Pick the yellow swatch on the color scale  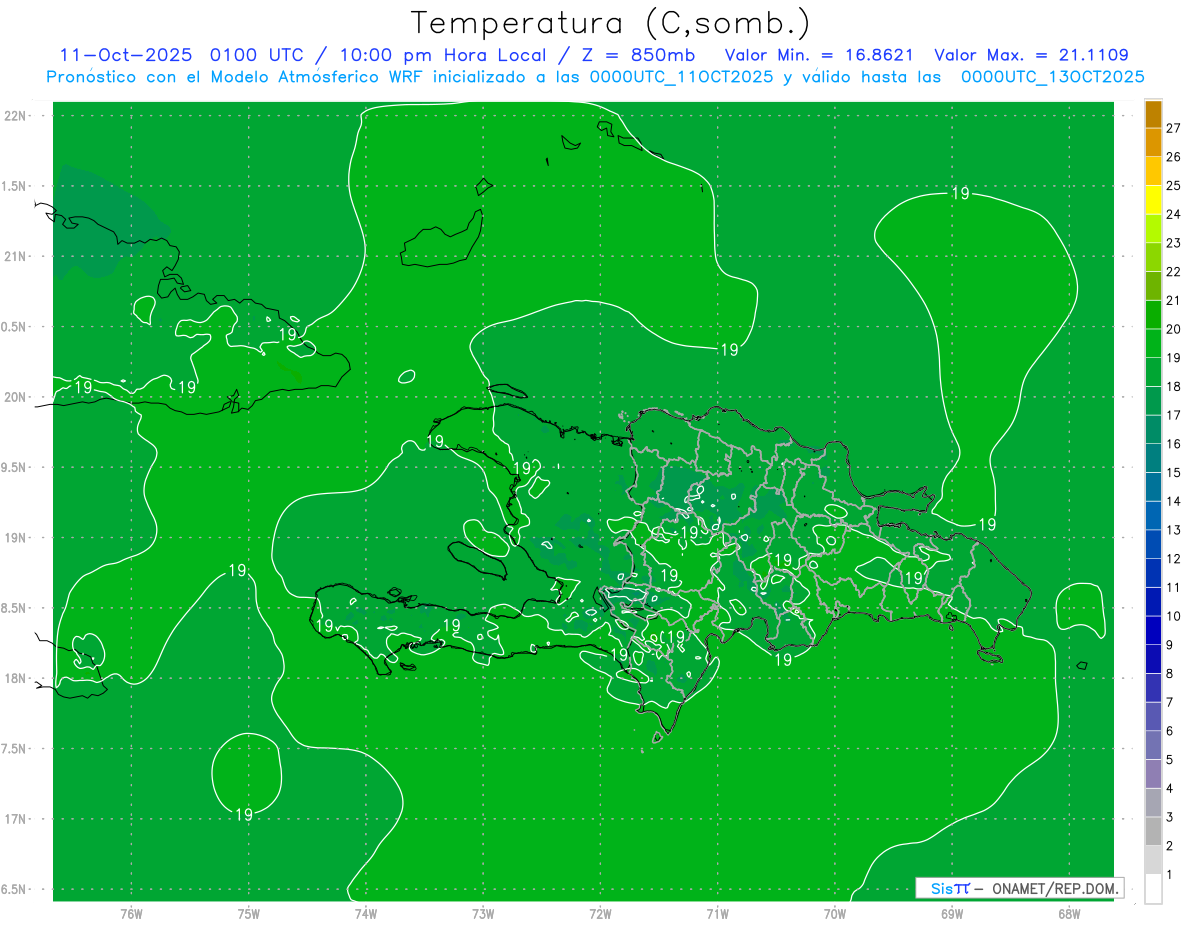click(1153, 200)
